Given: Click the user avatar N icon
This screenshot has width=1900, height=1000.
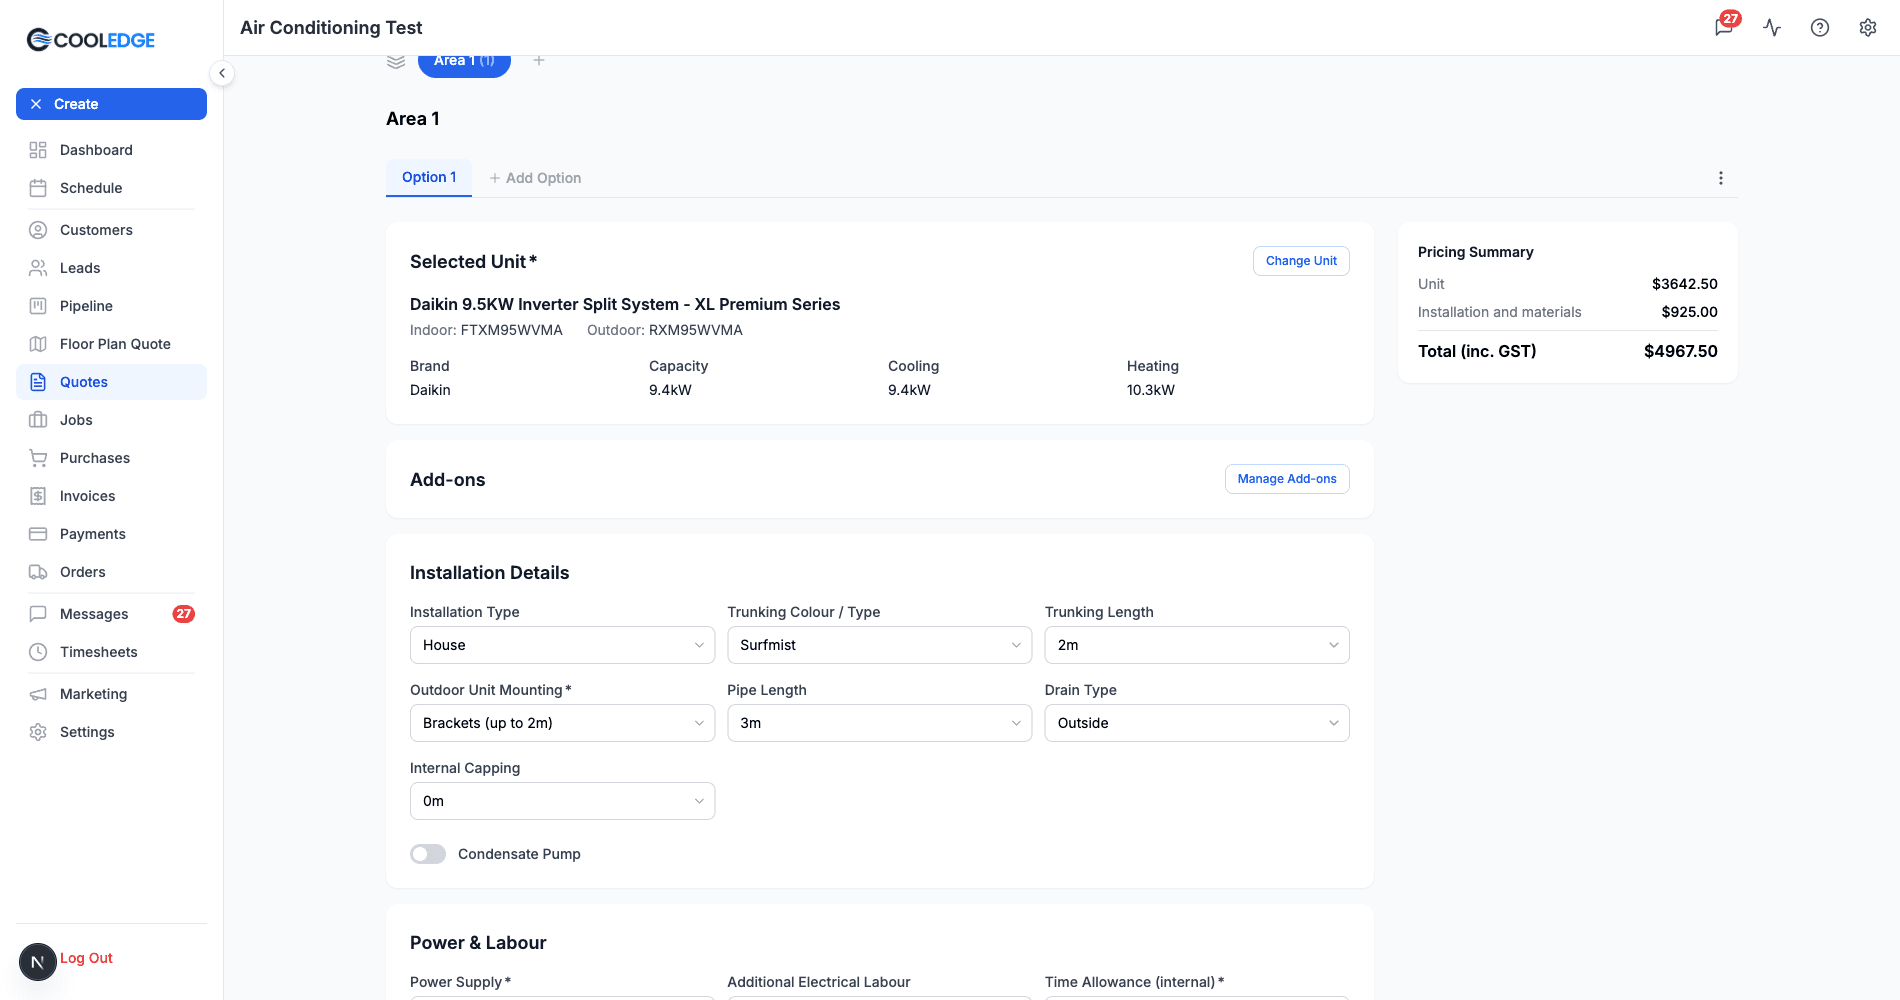Looking at the screenshot, I should coord(38,962).
